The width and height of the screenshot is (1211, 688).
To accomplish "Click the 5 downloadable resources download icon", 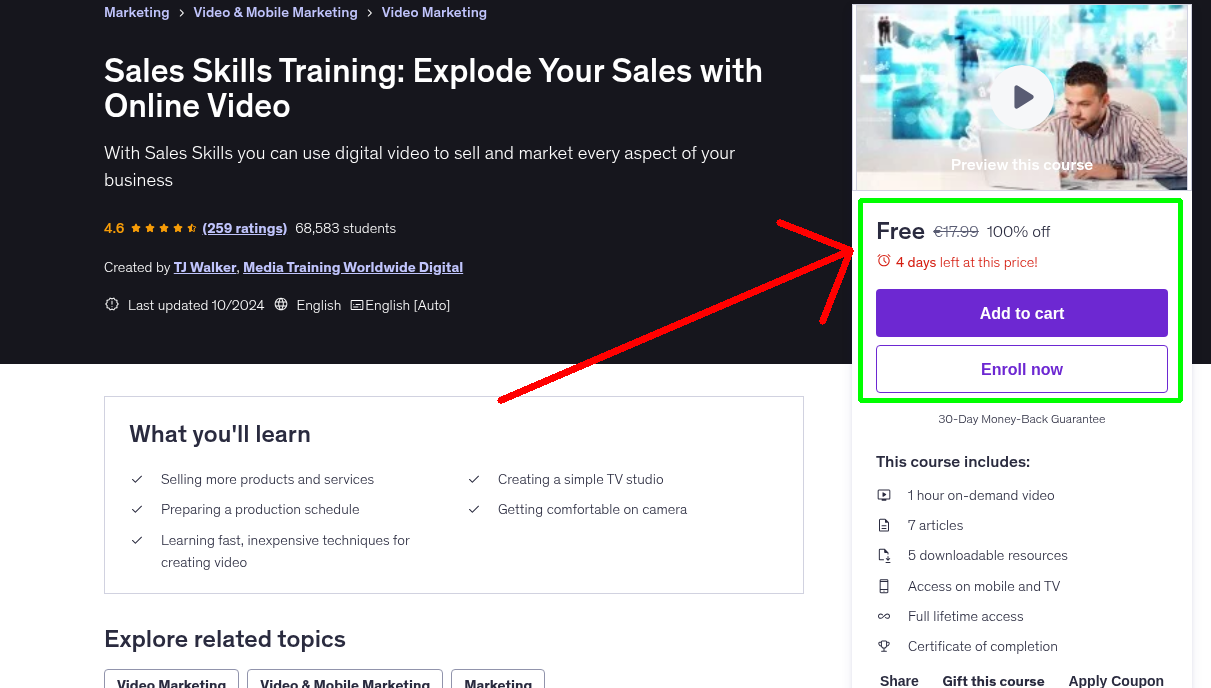I will [884, 555].
